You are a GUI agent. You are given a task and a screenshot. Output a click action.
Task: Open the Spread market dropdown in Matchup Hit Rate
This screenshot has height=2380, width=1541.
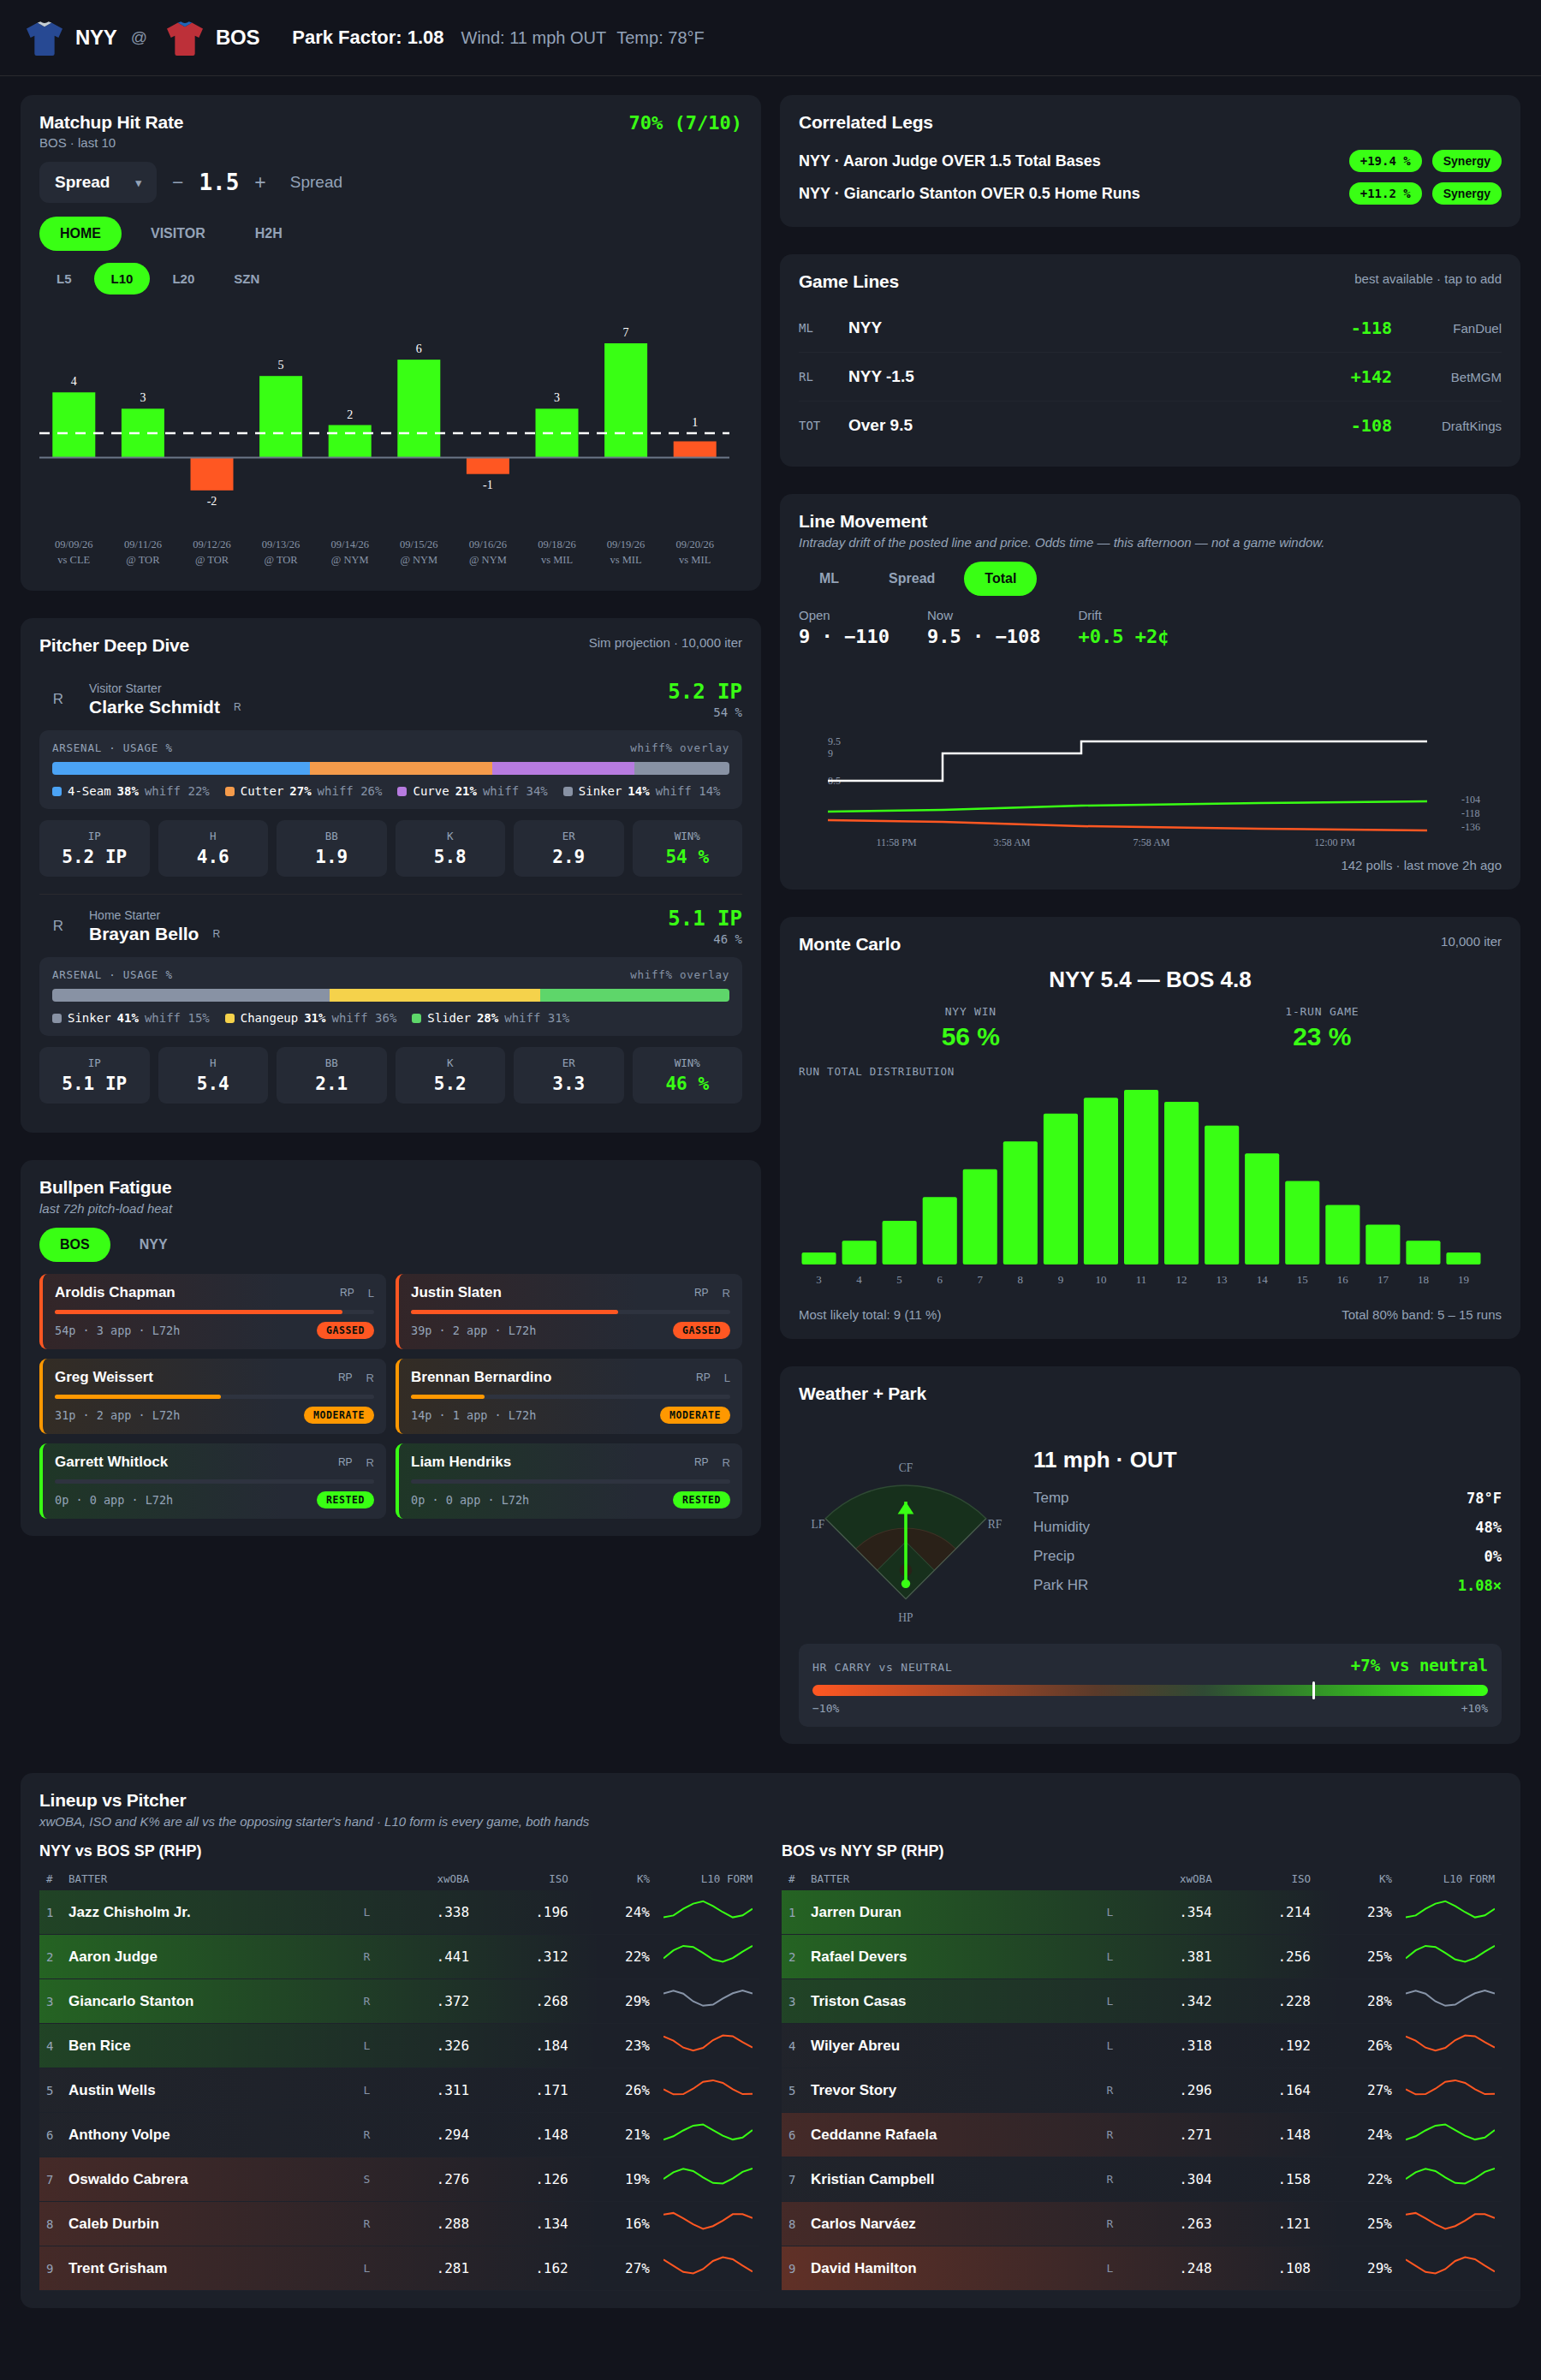tap(98, 182)
